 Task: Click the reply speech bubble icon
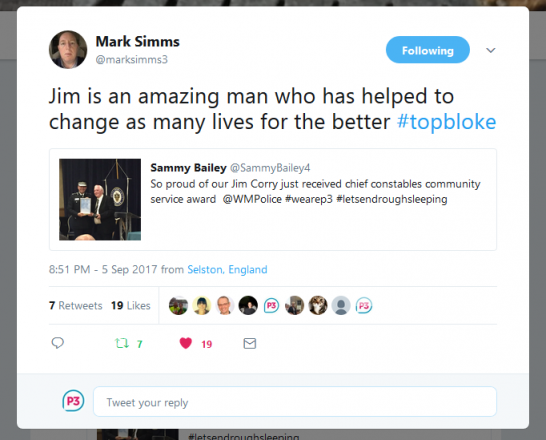point(57,343)
